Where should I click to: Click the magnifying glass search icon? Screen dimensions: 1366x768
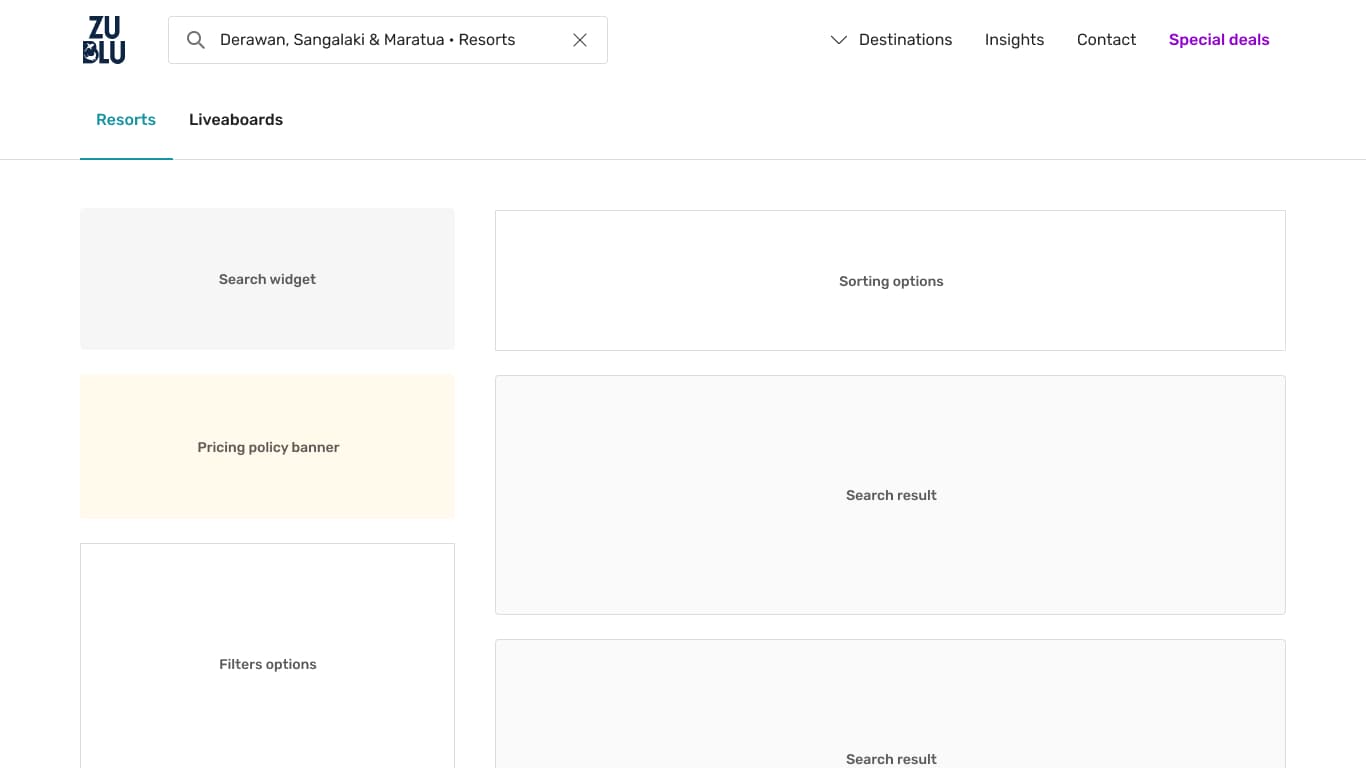pyautogui.click(x=196, y=40)
